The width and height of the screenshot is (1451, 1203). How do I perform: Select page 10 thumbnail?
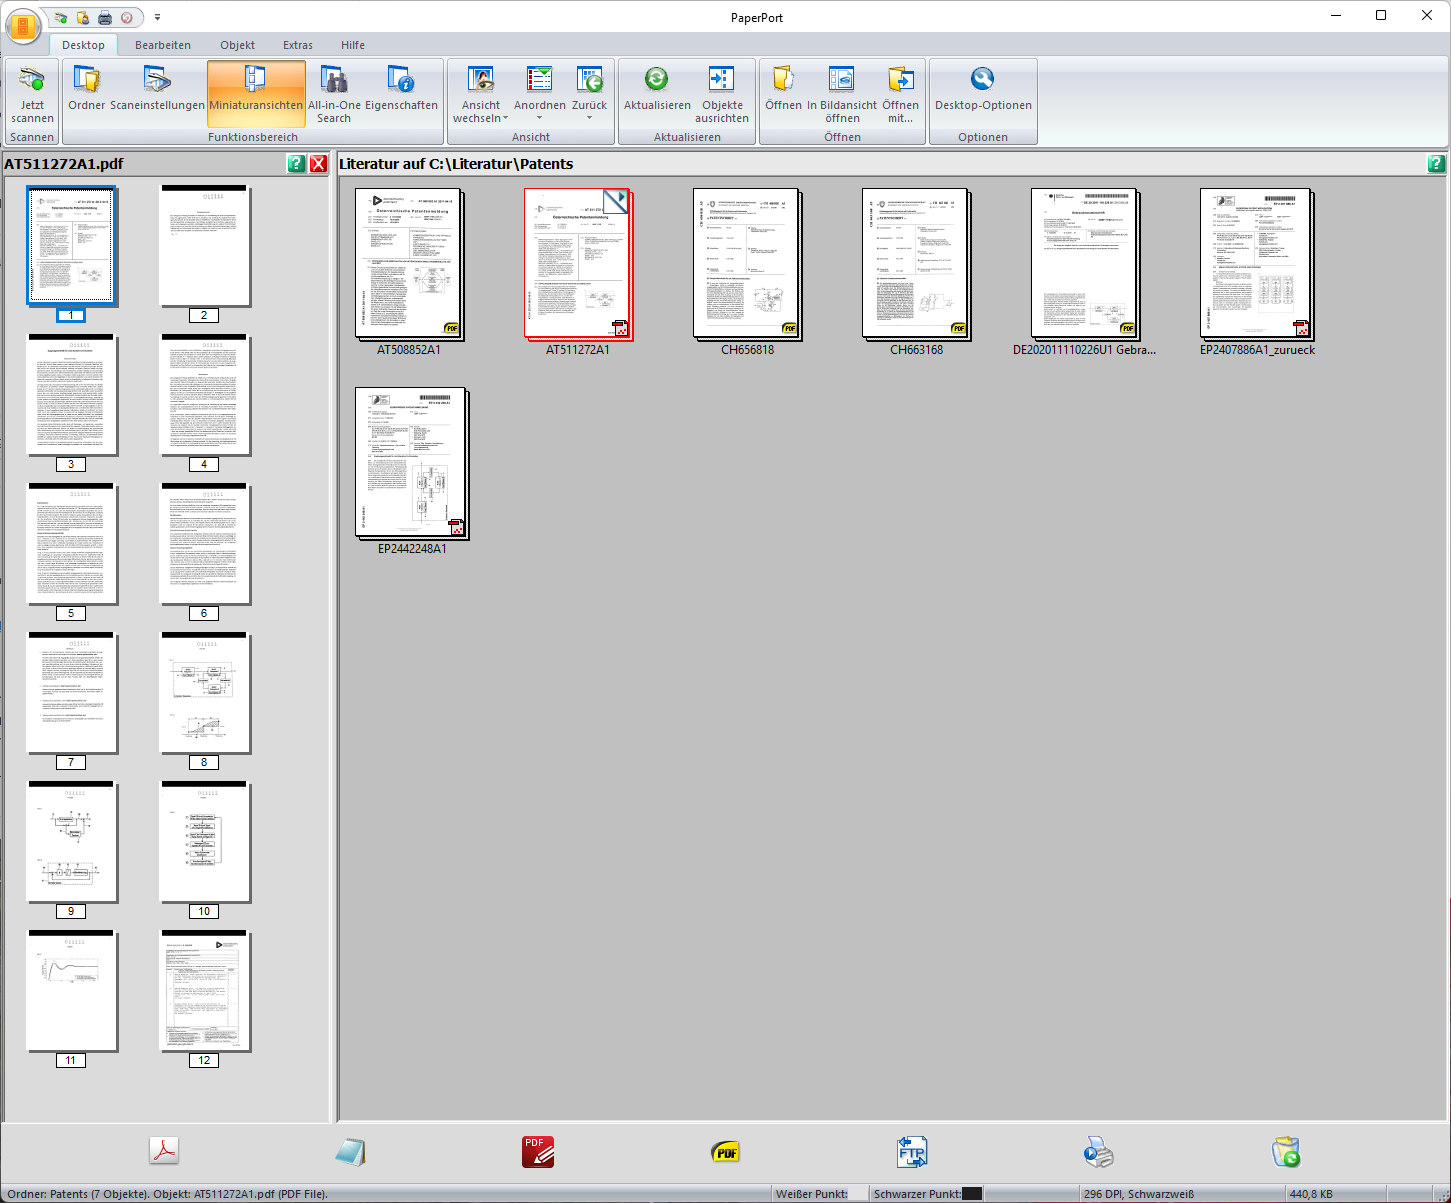pos(204,841)
